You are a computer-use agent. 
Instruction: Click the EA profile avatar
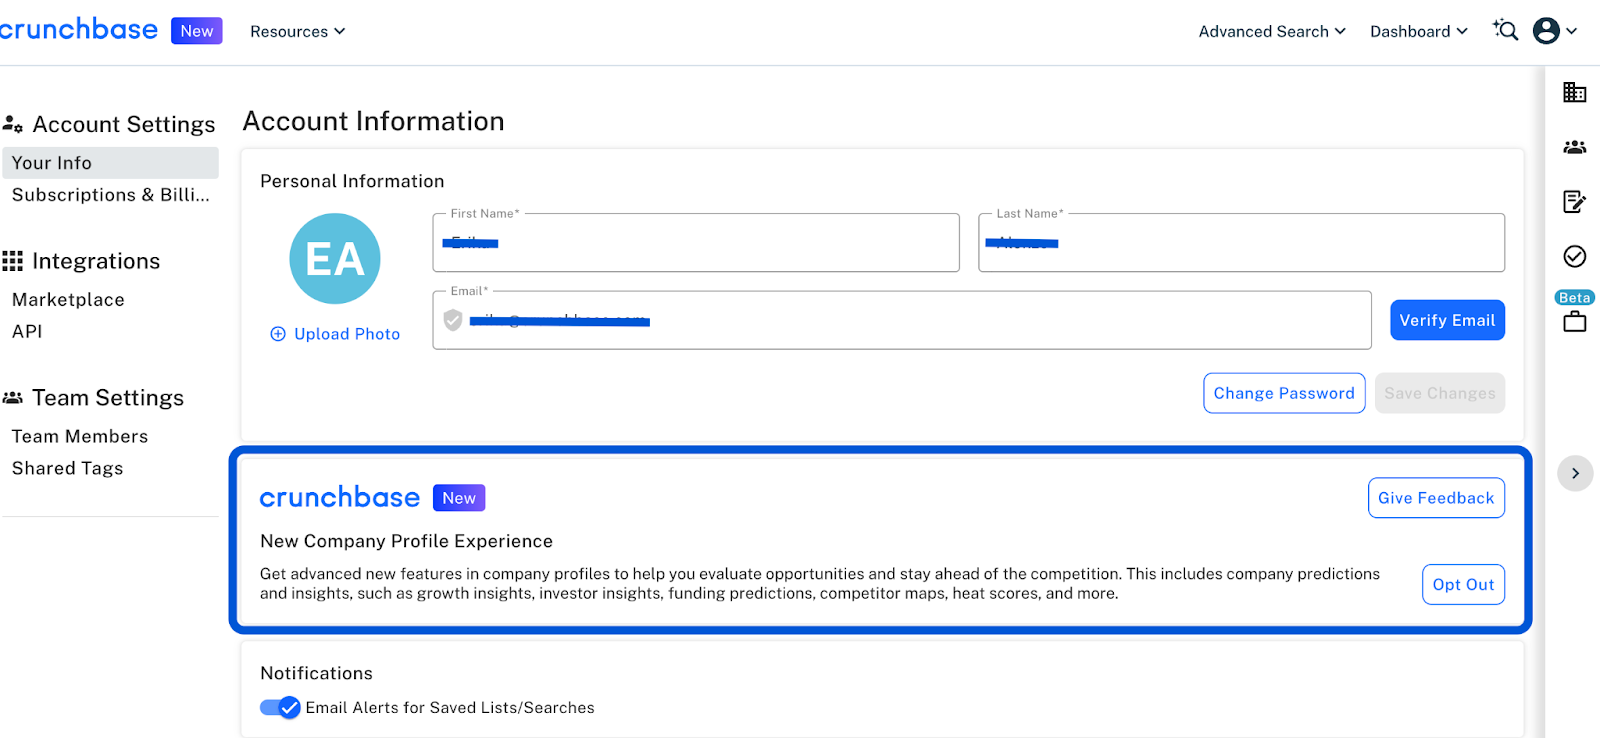[x=335, y=259]
